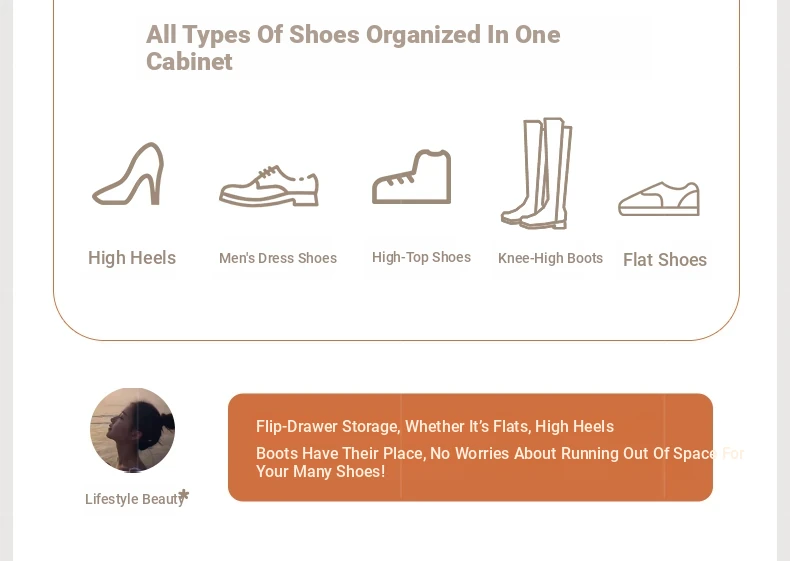The image size is (790, 561).
Task: Click the Knee-High Boots label
Action: 551,258
